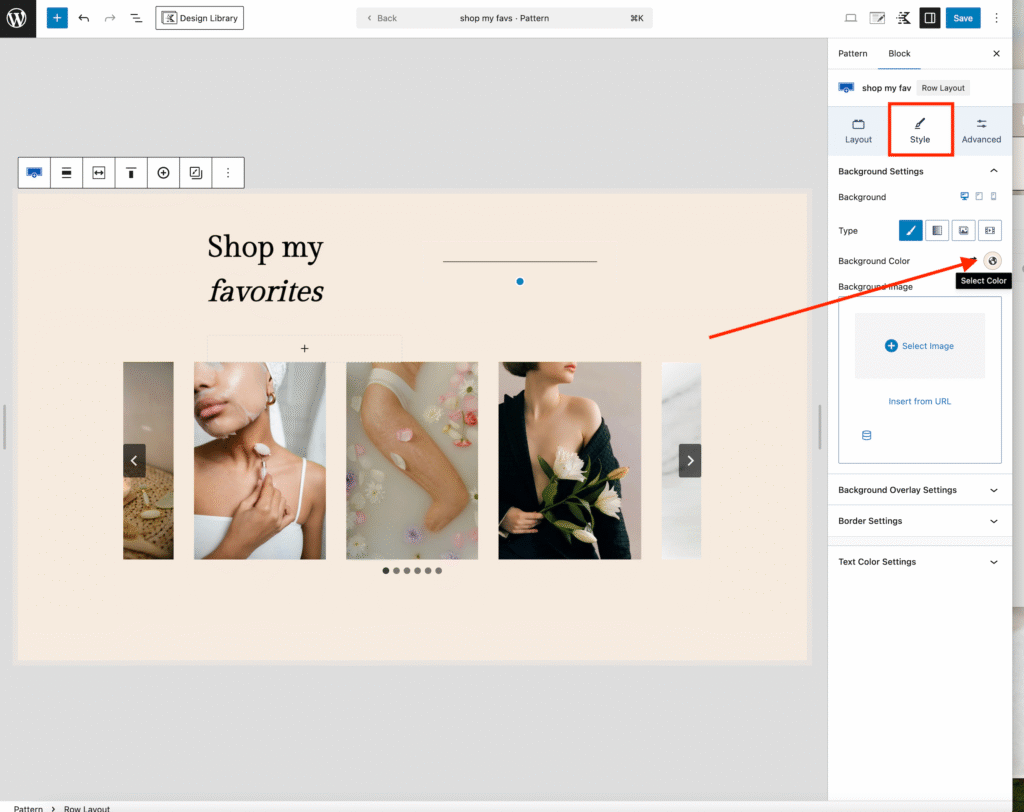Open the Layout tab
The image size is (1024, 812).
point(858,131)
